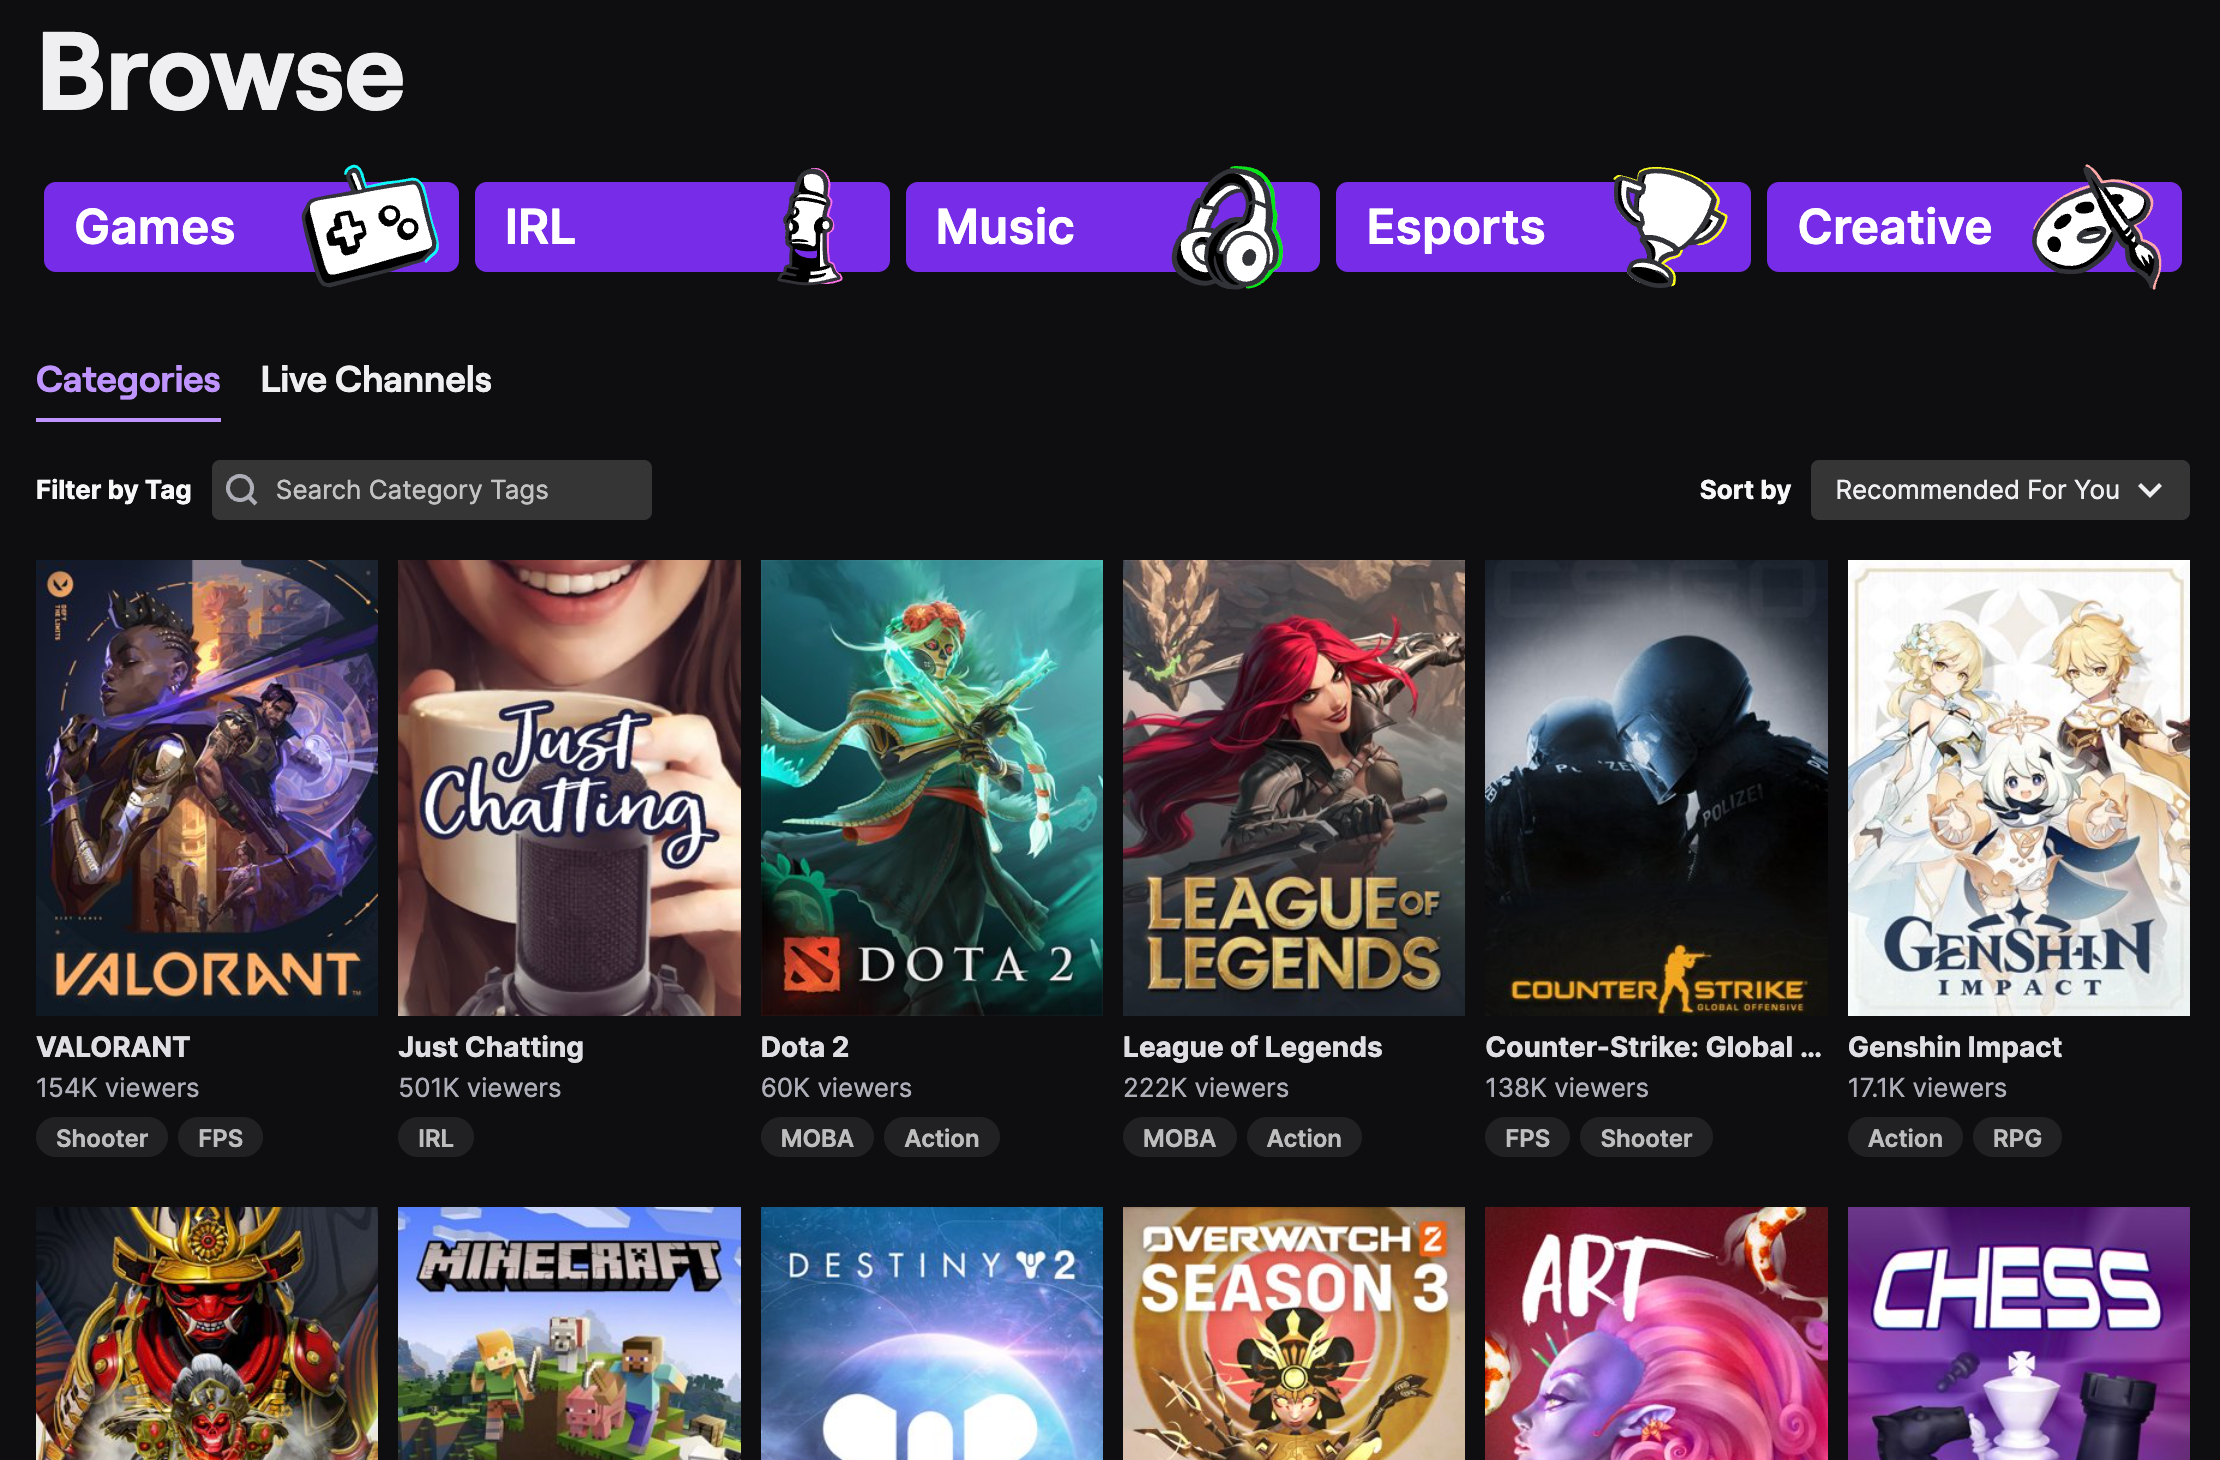The height and width of the screenshot is (1460, 2220).
Task: Select the Destiny 2 cover art
Action: pos(932,1333)
